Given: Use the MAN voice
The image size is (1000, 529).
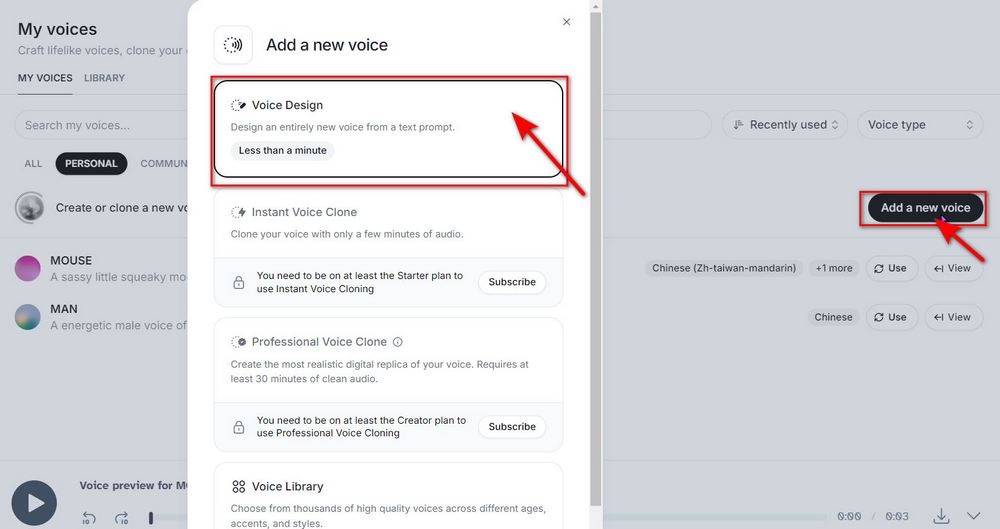Looking at the screenshot, I should point(891,317).
